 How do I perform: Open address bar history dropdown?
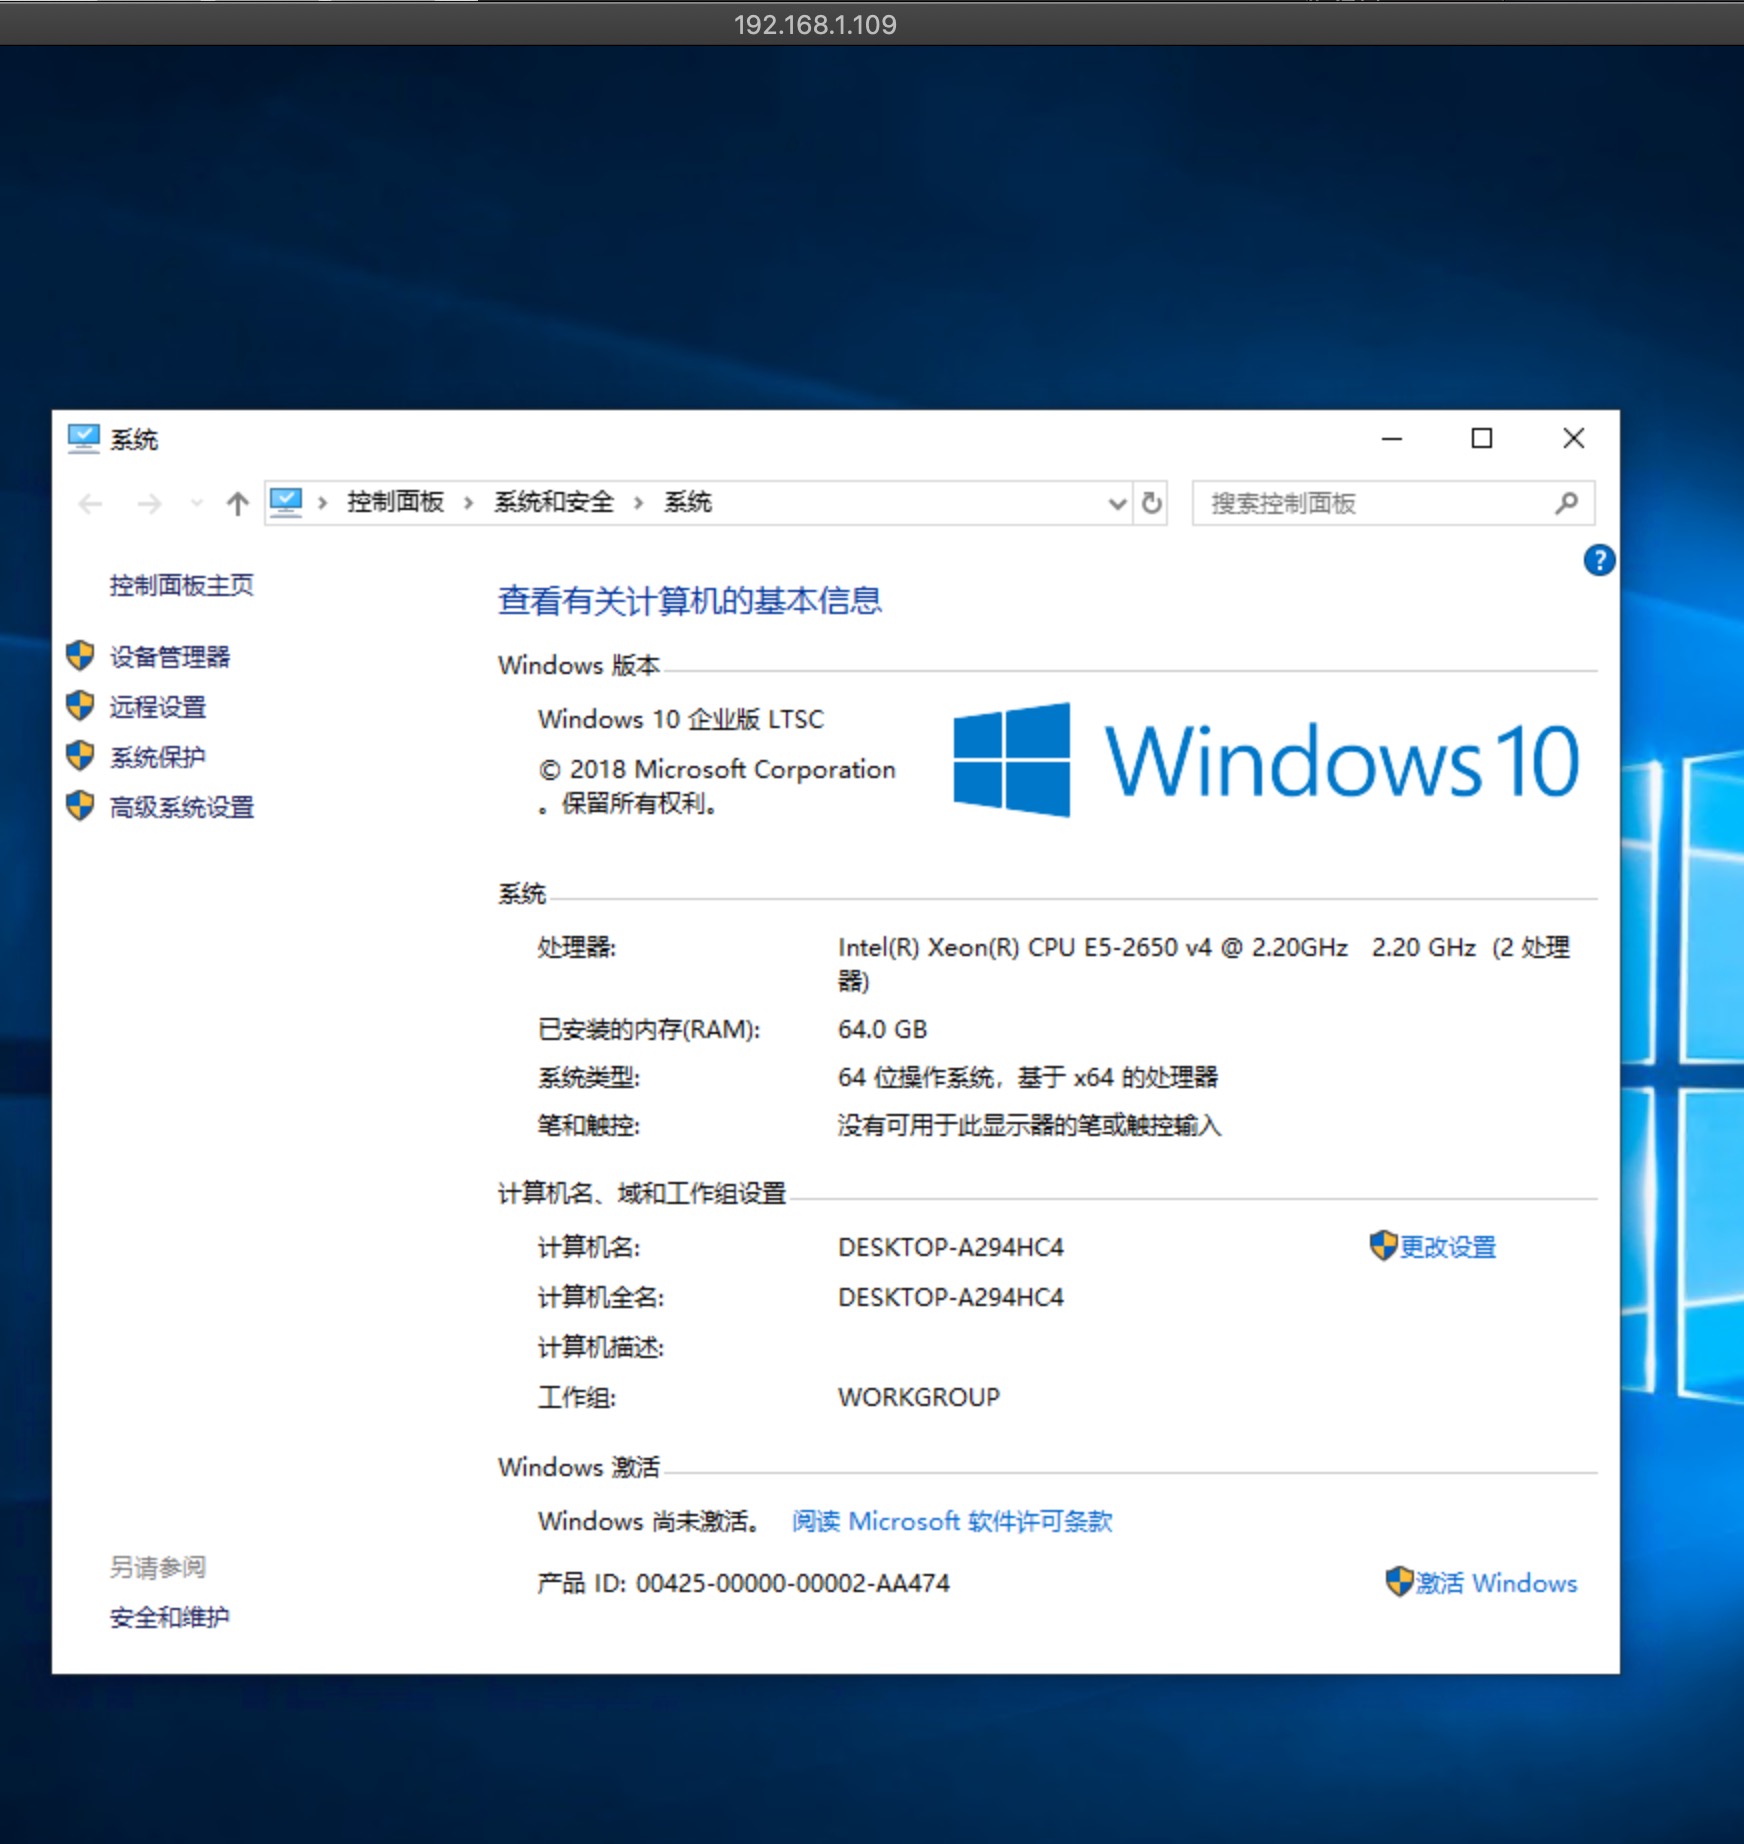pos(1117,503)
